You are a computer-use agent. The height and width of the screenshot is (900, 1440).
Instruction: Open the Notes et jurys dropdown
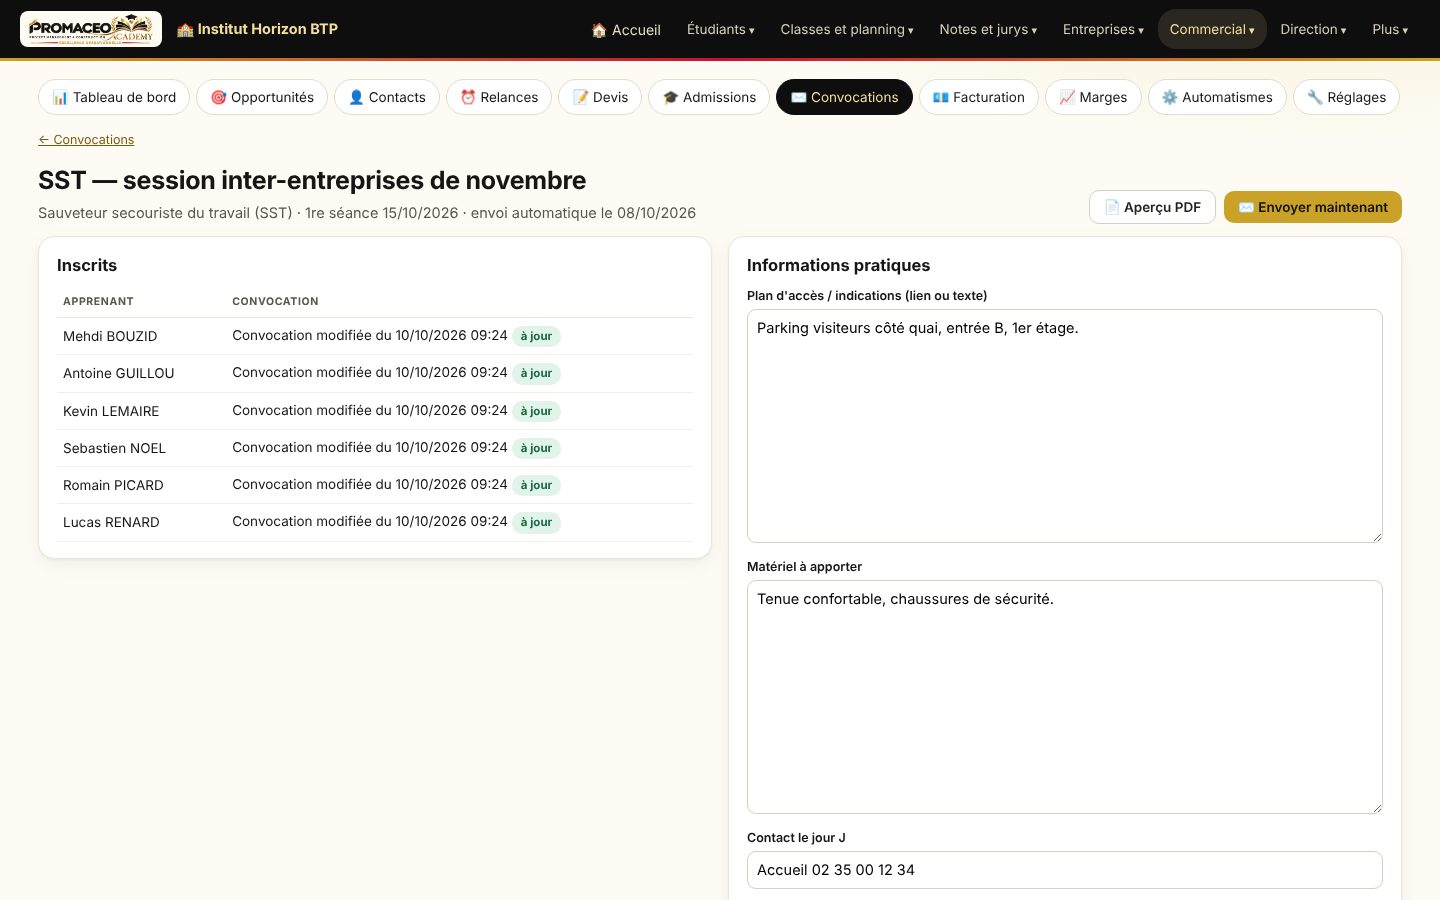[x=988, y=29]
